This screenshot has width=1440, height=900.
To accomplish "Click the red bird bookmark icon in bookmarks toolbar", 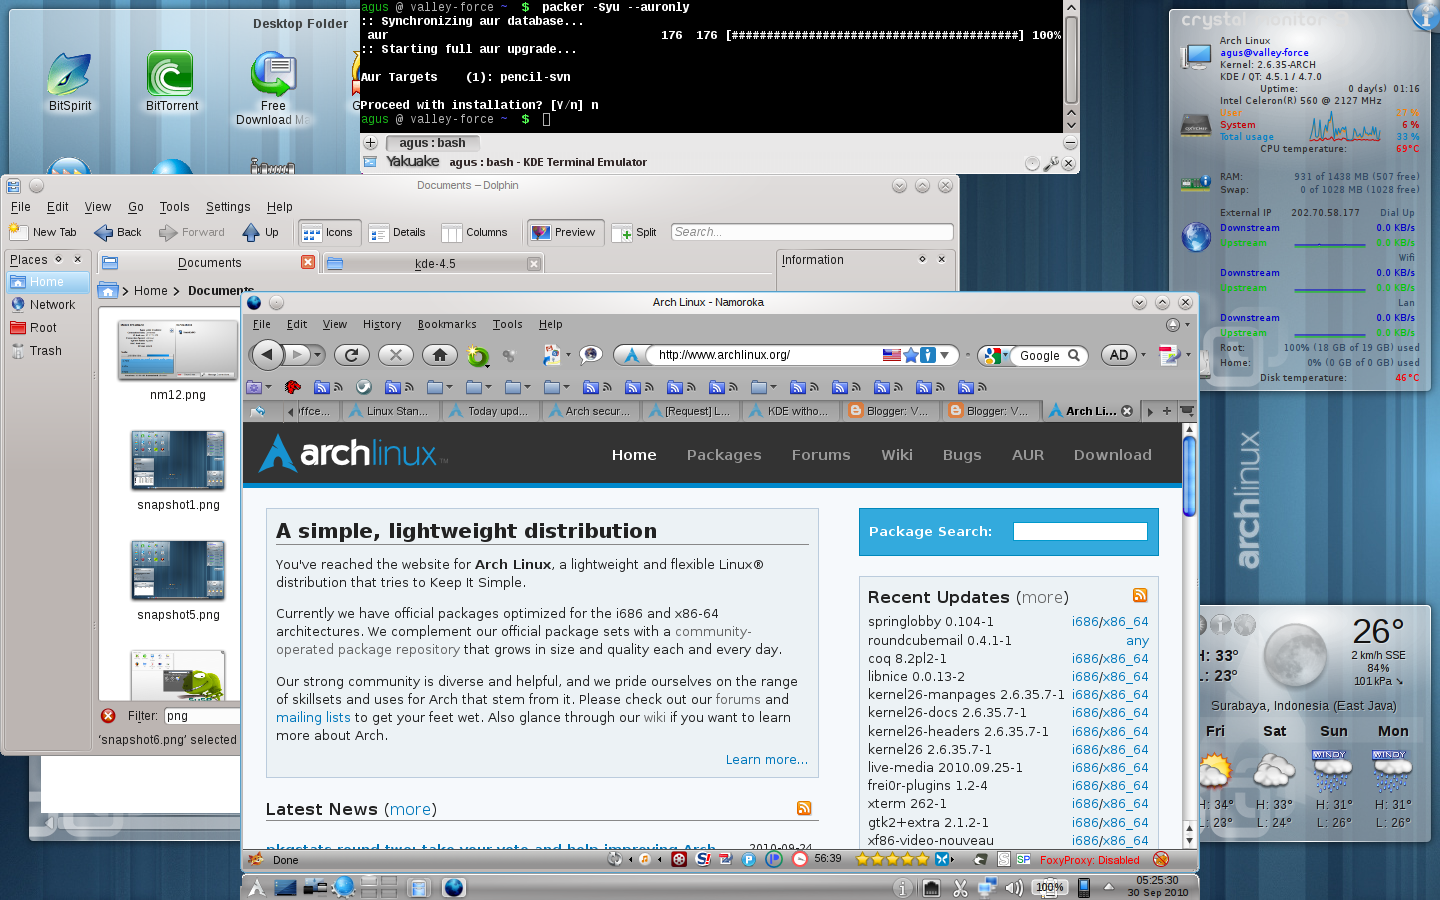I will pos(293,387).
